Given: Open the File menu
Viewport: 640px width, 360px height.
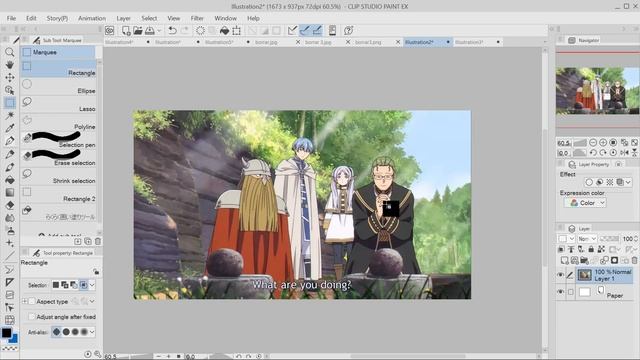Looking at the screenshot, I should point(11,18).
